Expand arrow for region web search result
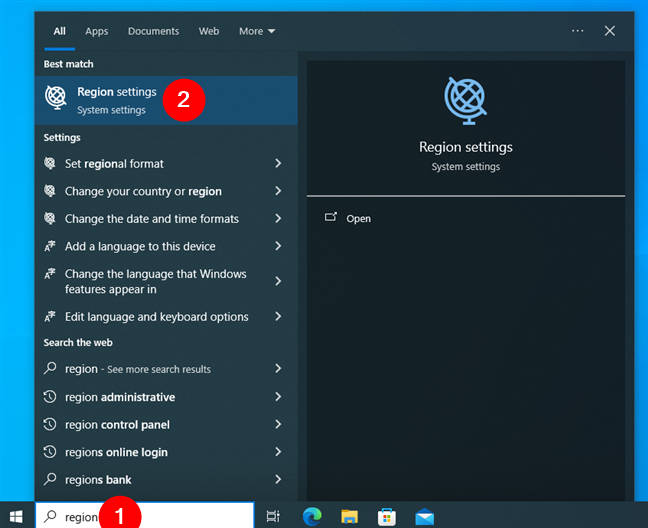Screen dimensions: 648x528 pos(278,369)
